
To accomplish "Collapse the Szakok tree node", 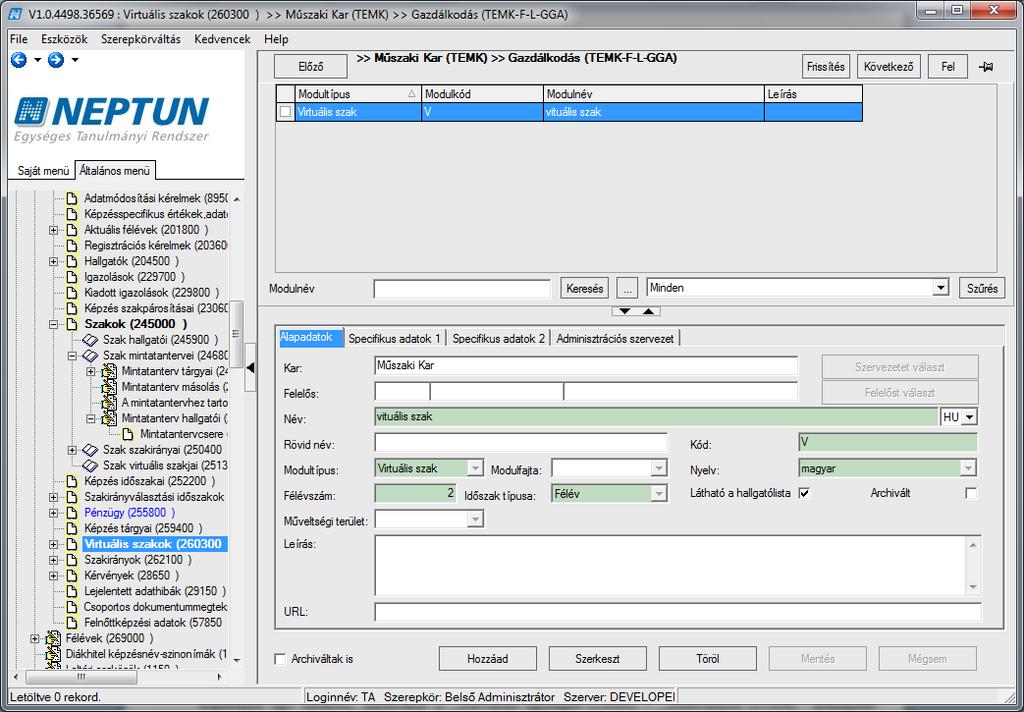I will pyautogui.click(x=54, y=324).
